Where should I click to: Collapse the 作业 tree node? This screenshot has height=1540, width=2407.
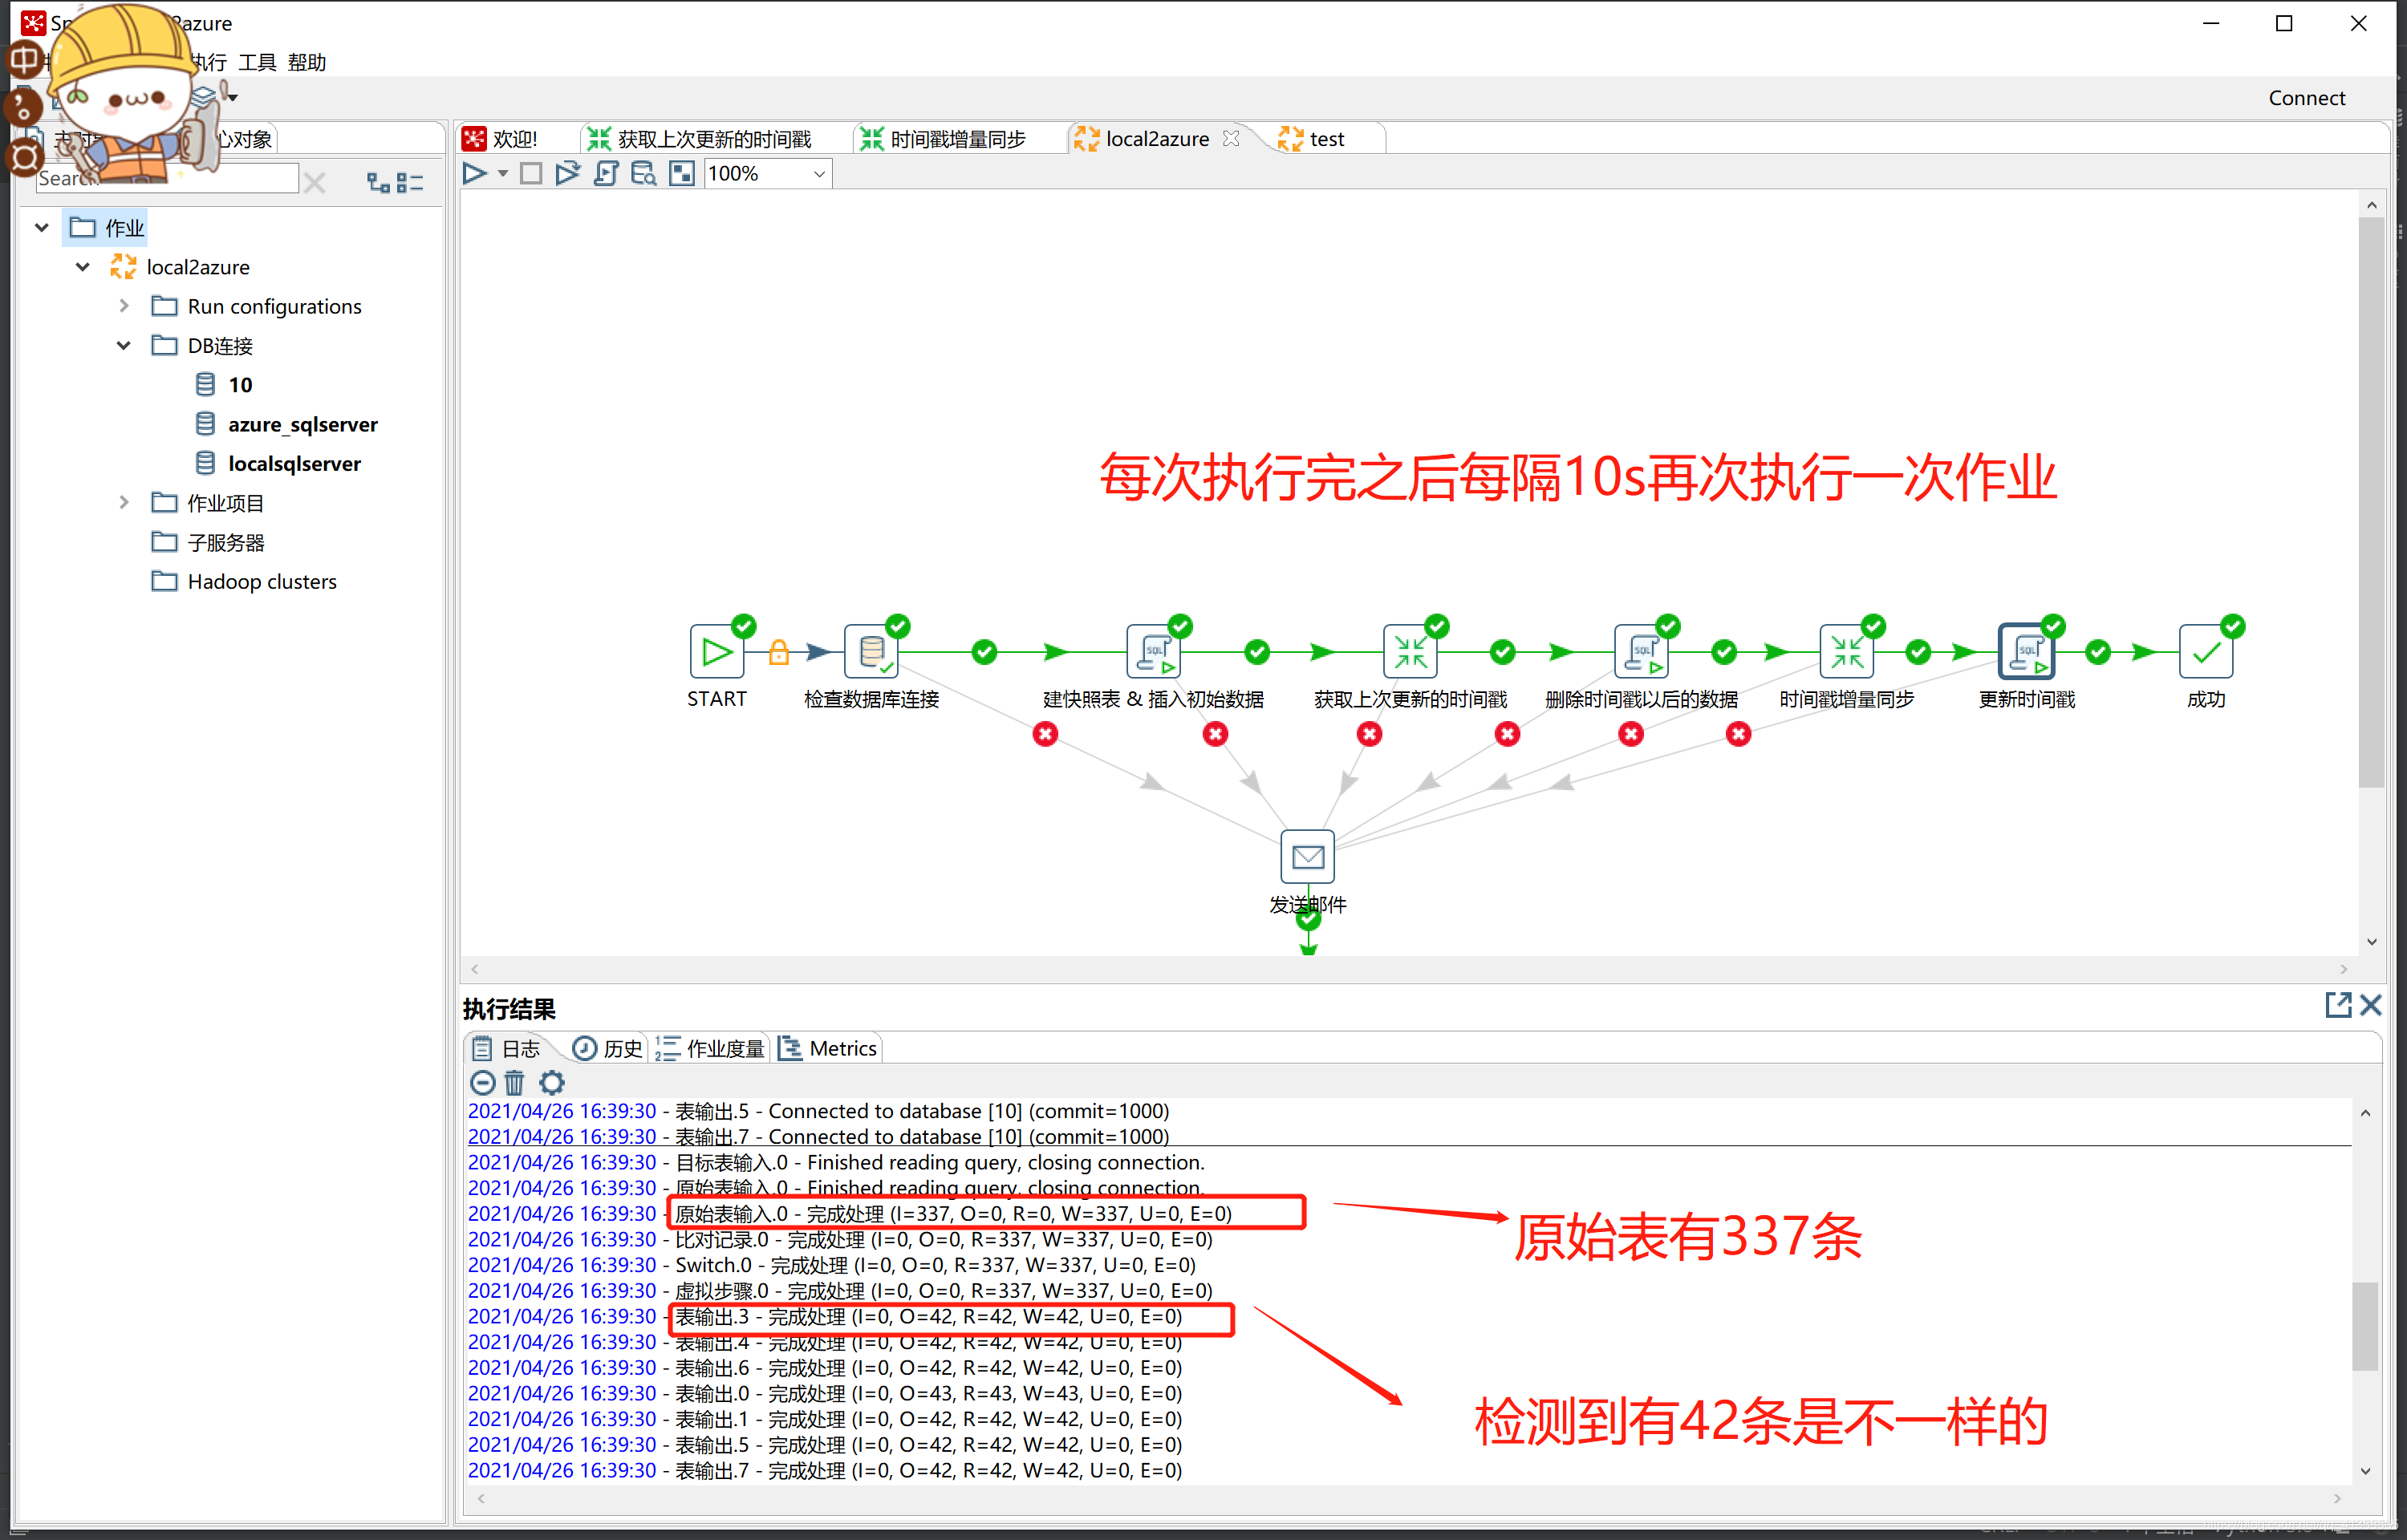pos(42,228)
